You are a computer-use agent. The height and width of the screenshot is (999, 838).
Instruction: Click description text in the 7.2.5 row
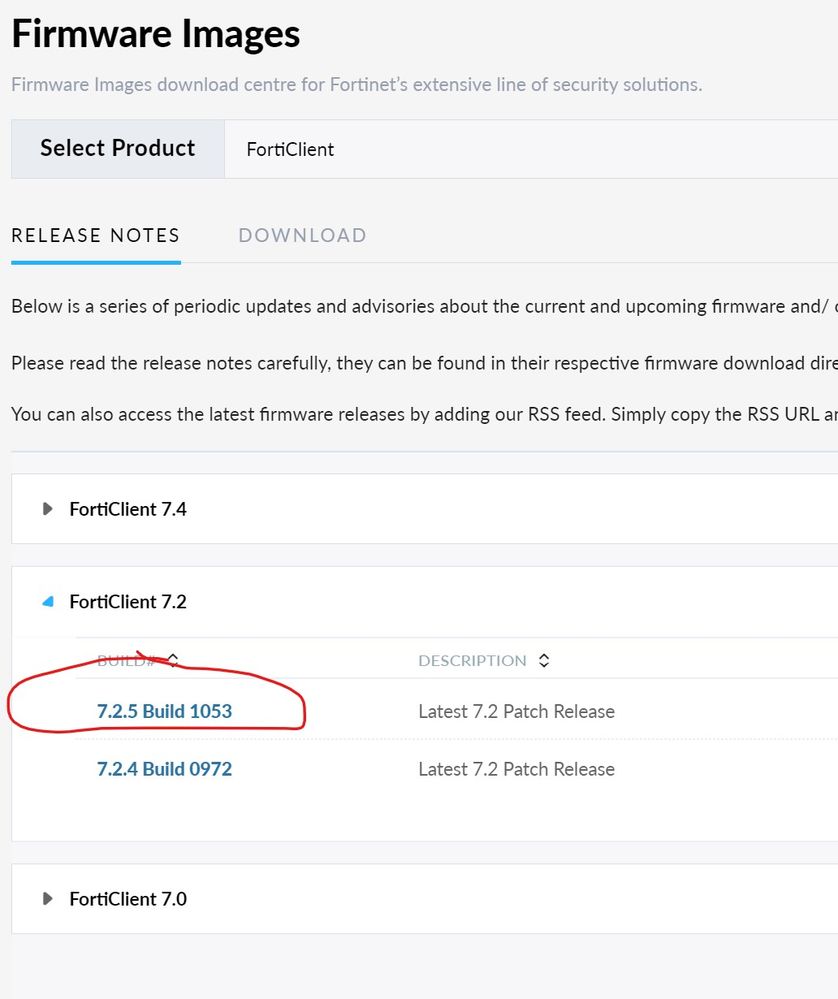click(516, 712)
